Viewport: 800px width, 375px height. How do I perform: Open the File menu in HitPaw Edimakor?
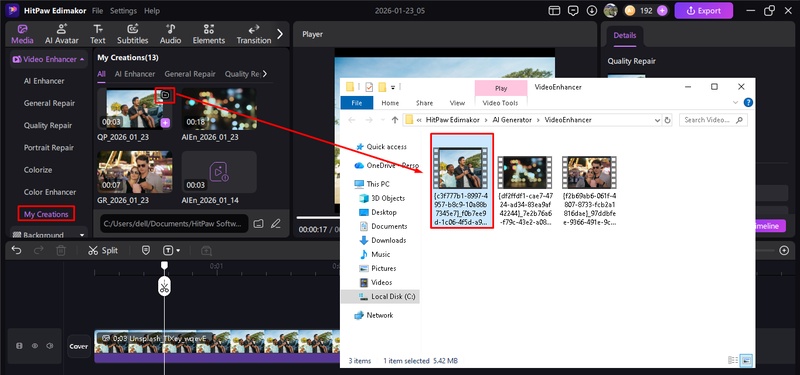click(x=97, y=11)
